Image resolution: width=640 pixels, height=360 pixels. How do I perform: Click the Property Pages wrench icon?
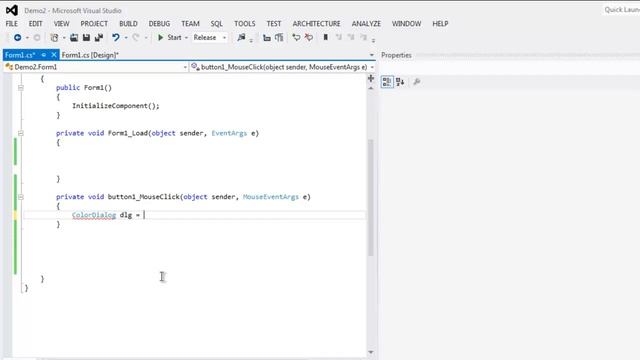[416, 82]
